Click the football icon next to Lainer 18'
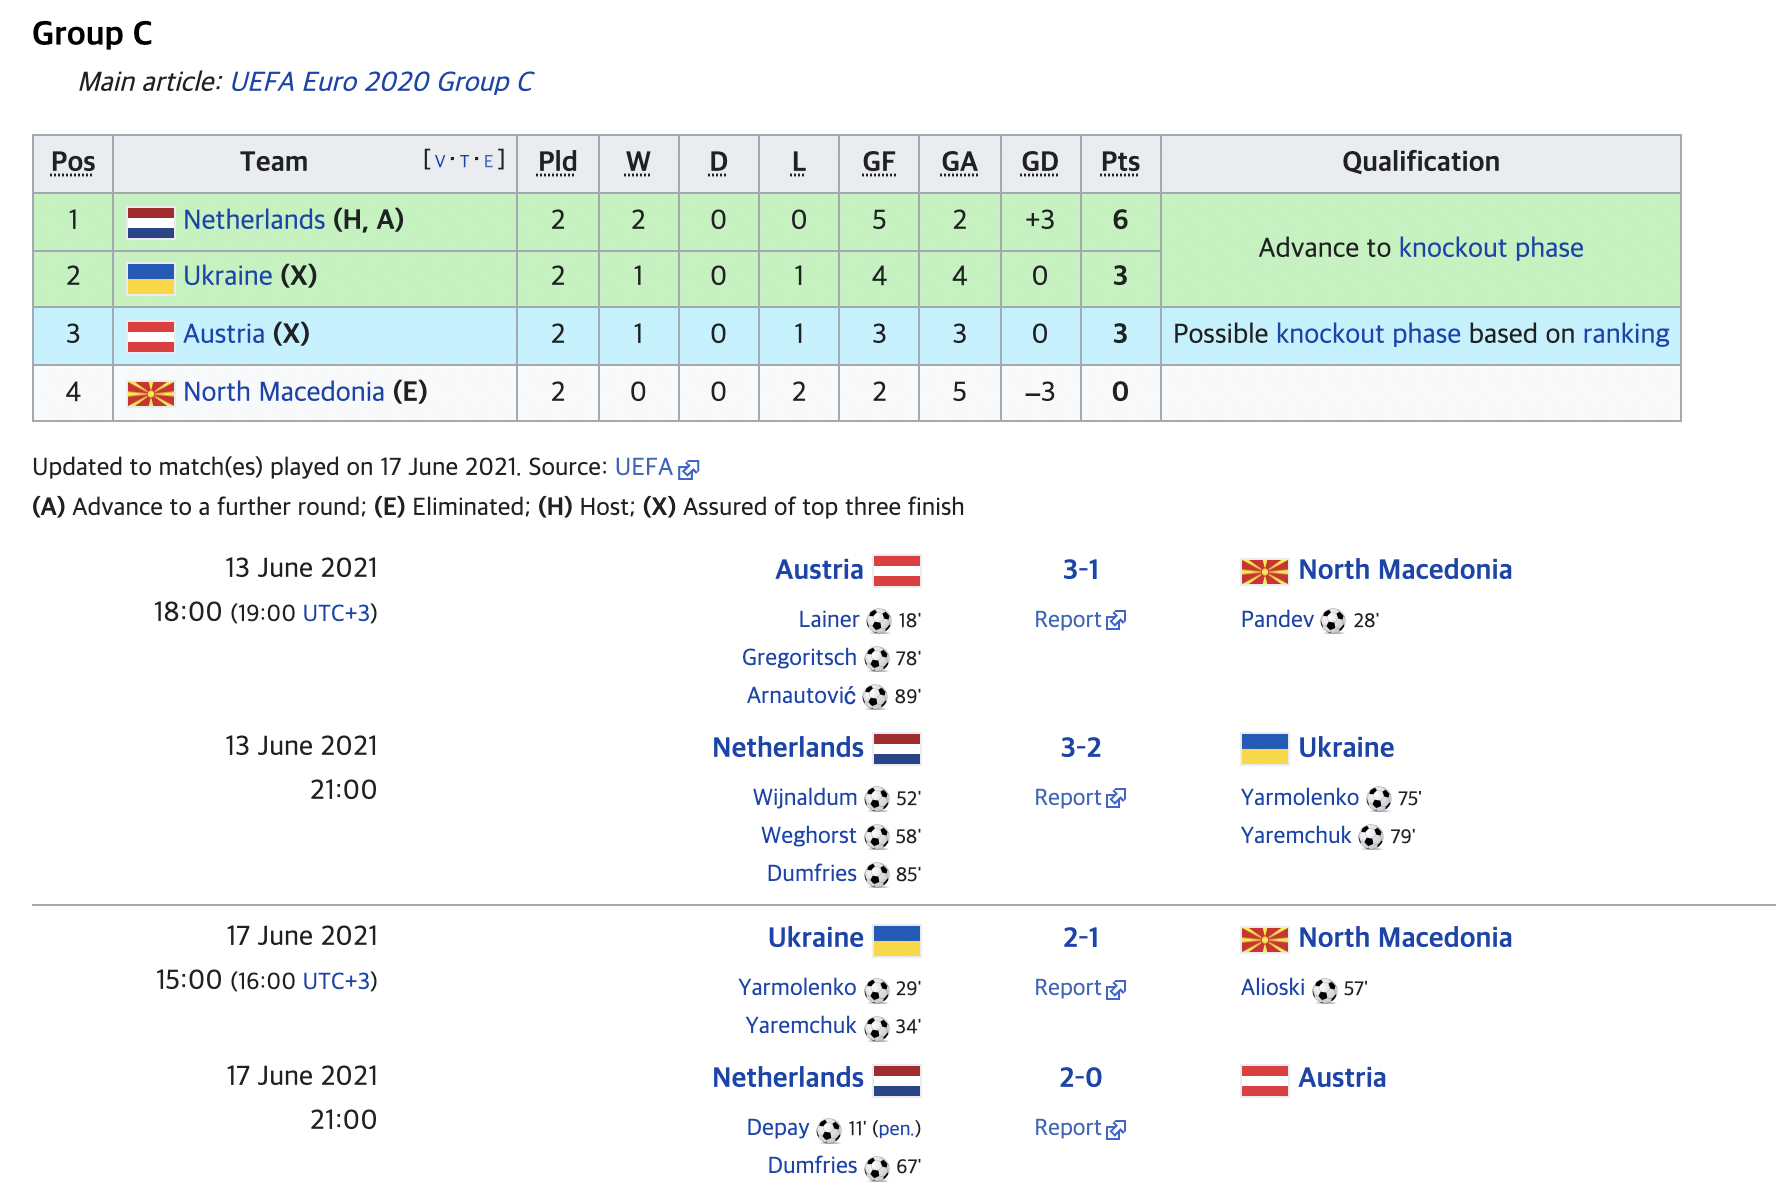The height and width of the screenshot is (1192, 1776). [x=879, y=621]
